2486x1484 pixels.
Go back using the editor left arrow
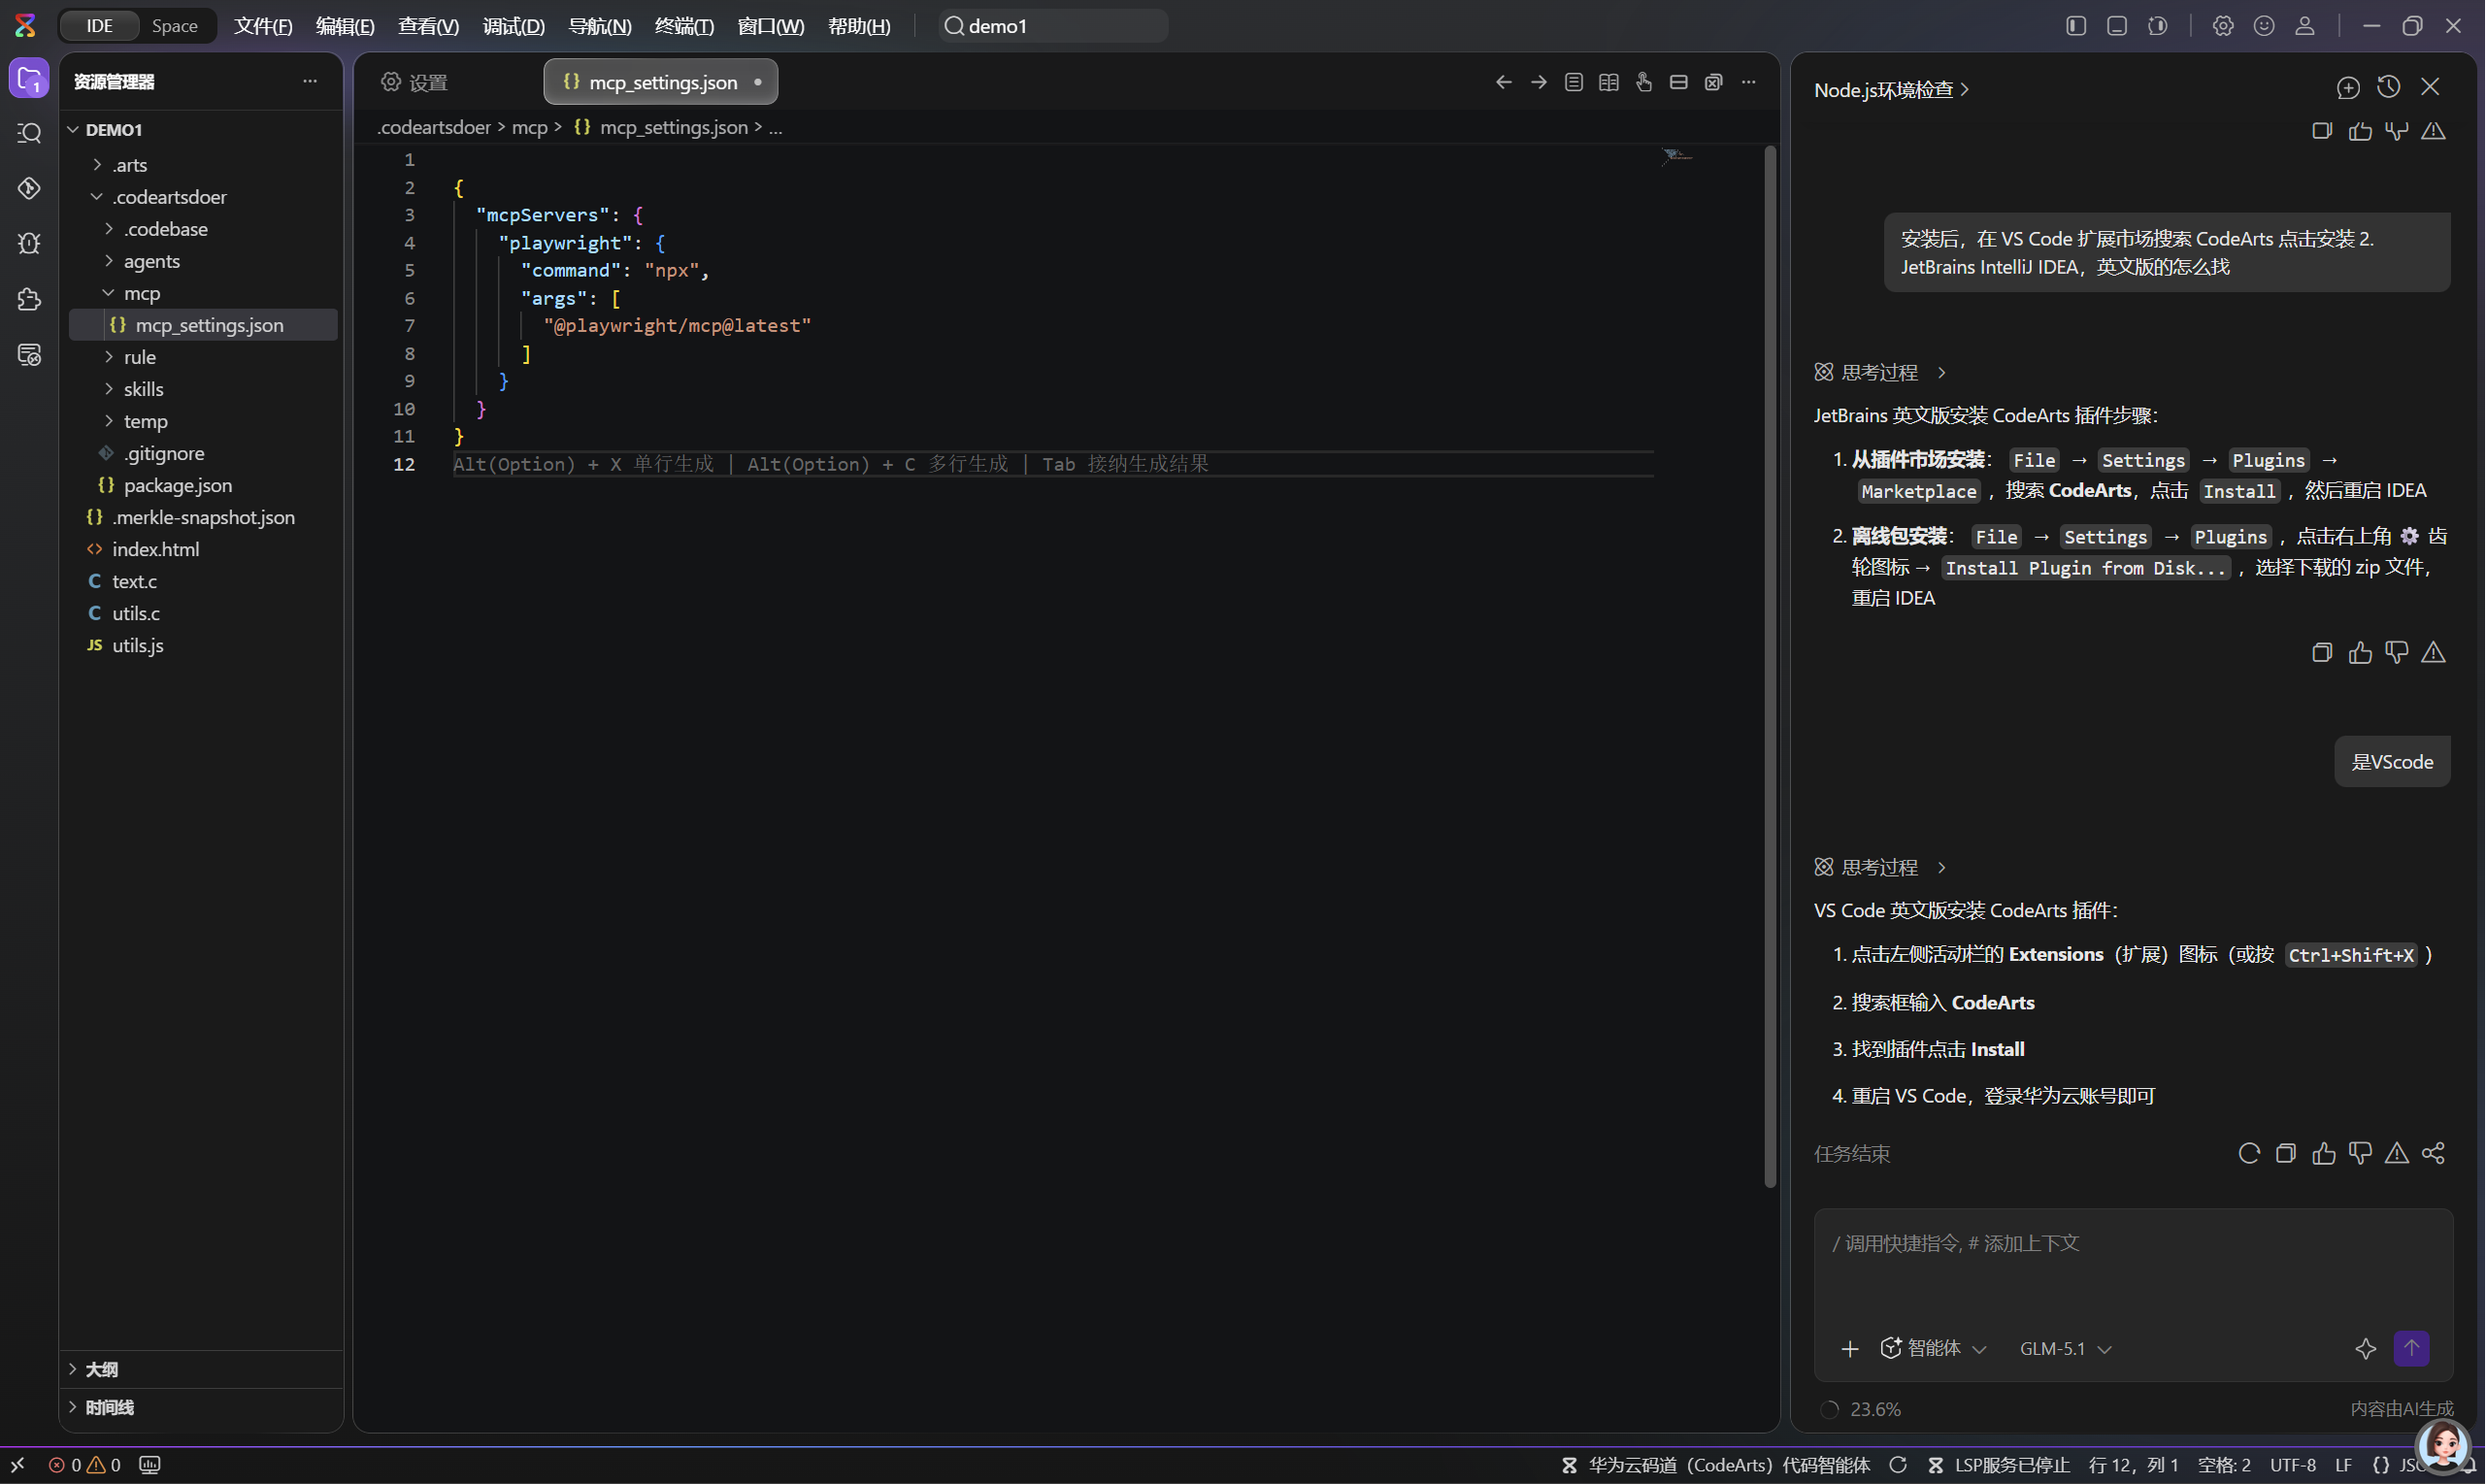point(1504,82)
